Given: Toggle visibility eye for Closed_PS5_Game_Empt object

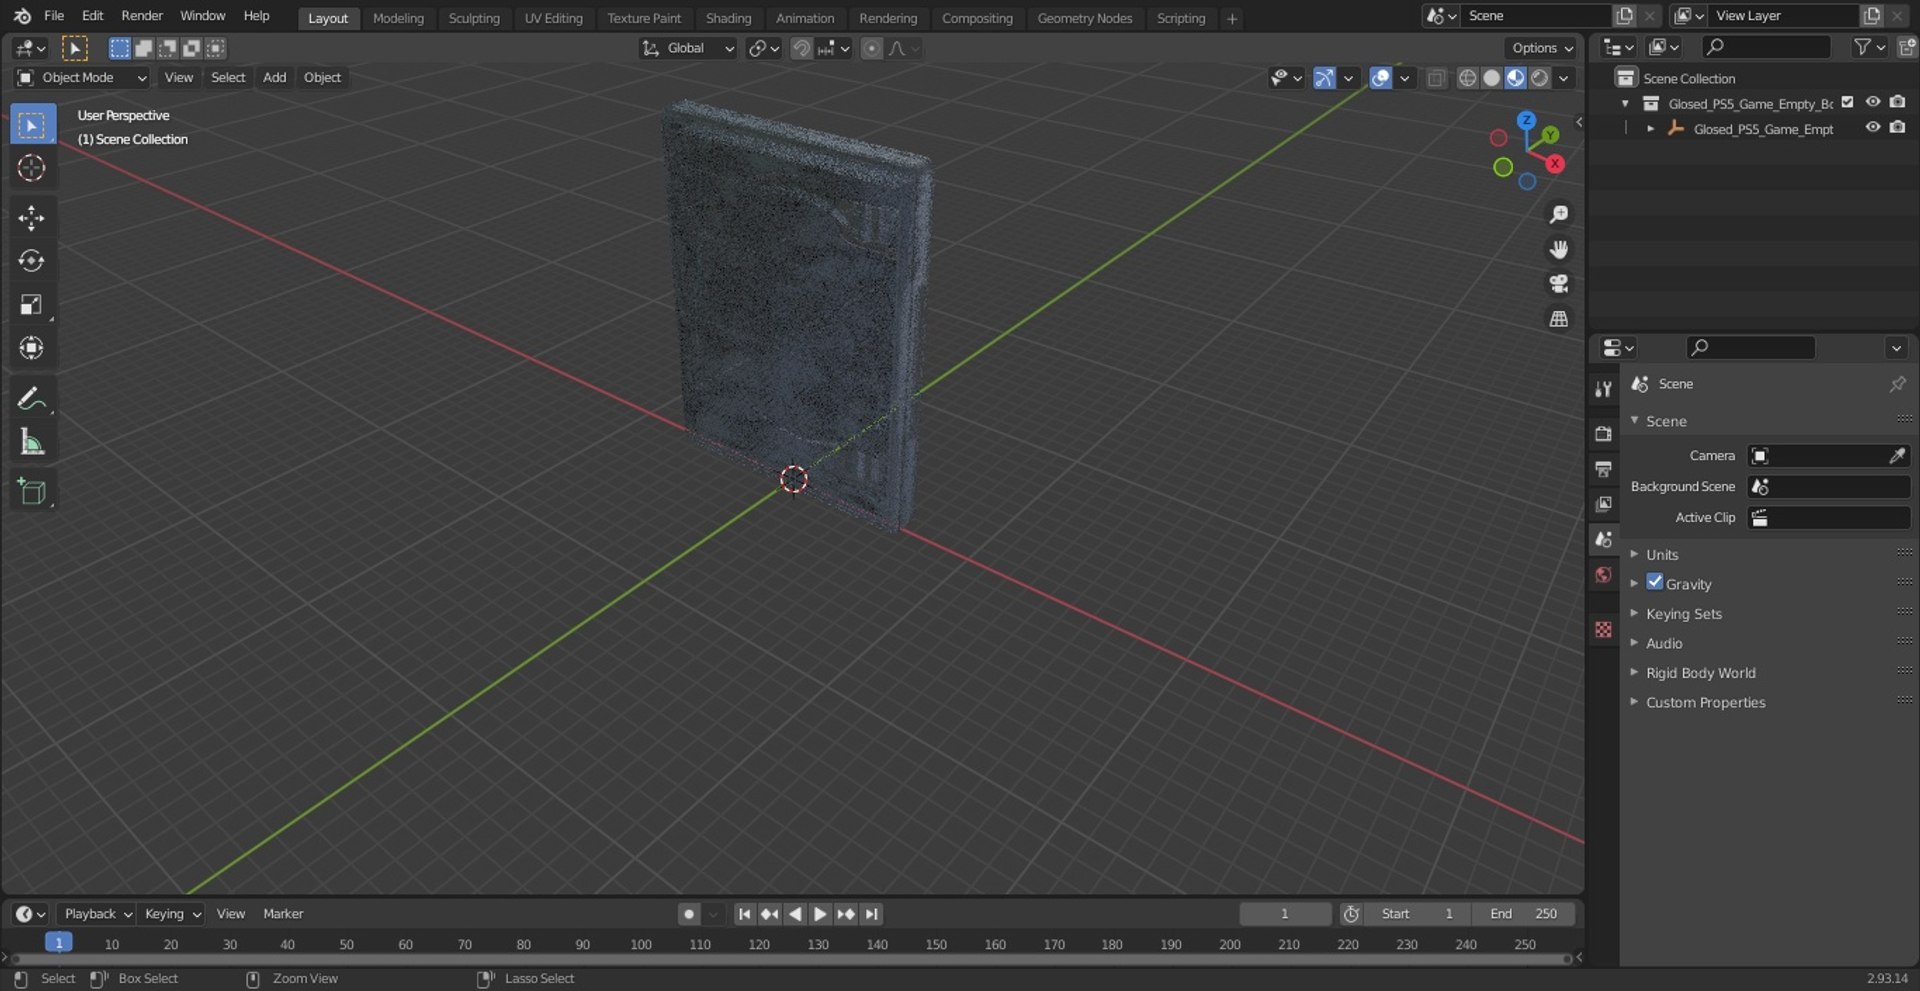Looking at the screenshot, I should [x=1873, y=128].
